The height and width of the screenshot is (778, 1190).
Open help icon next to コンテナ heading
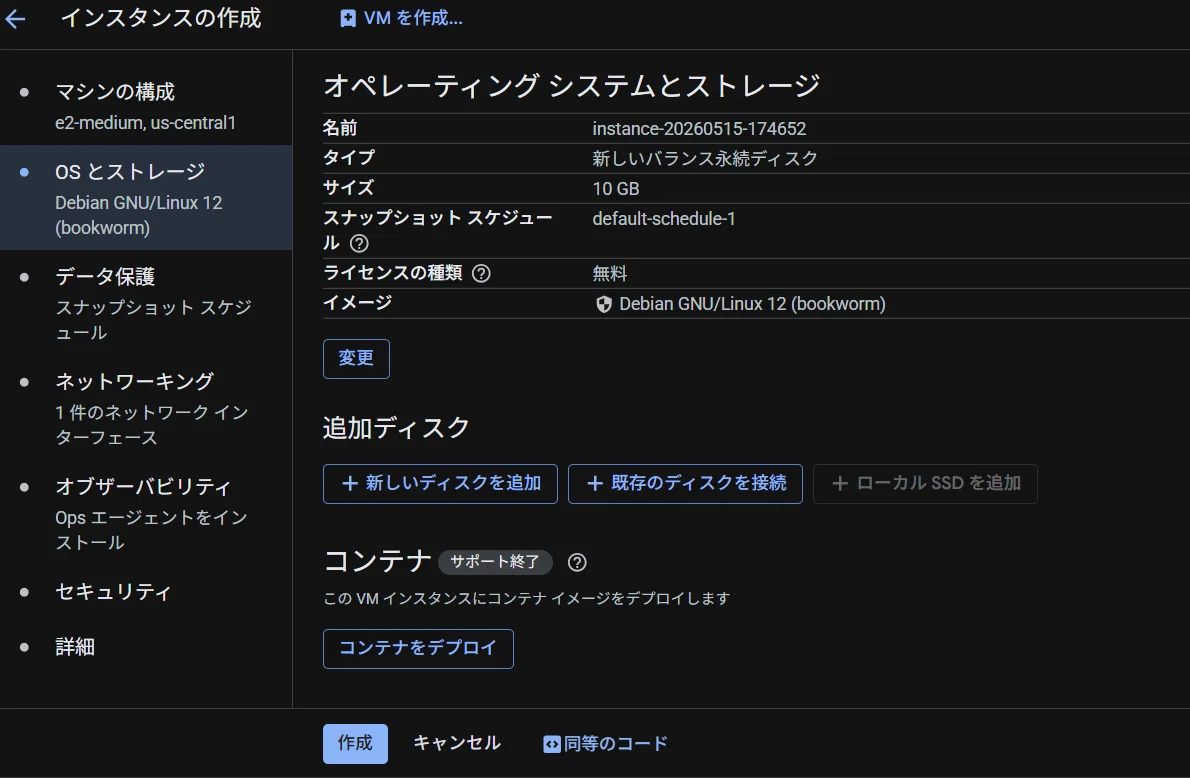(577, 562)
